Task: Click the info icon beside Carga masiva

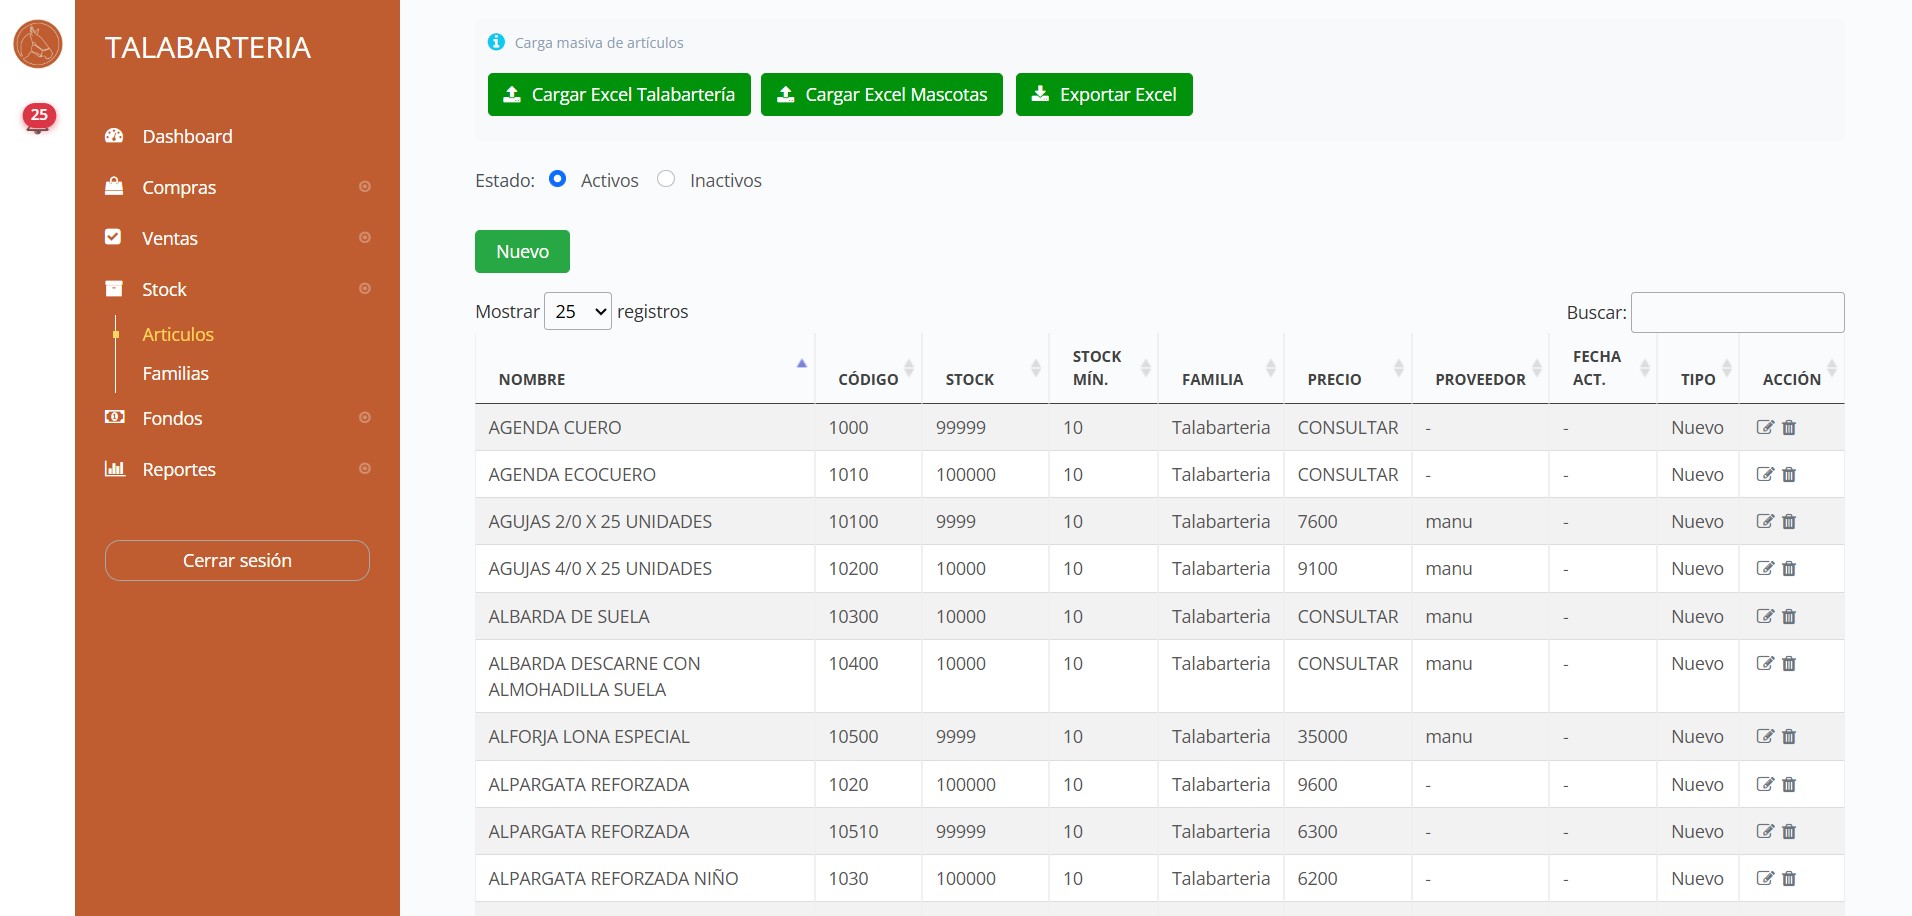Action: click(496, 42)
